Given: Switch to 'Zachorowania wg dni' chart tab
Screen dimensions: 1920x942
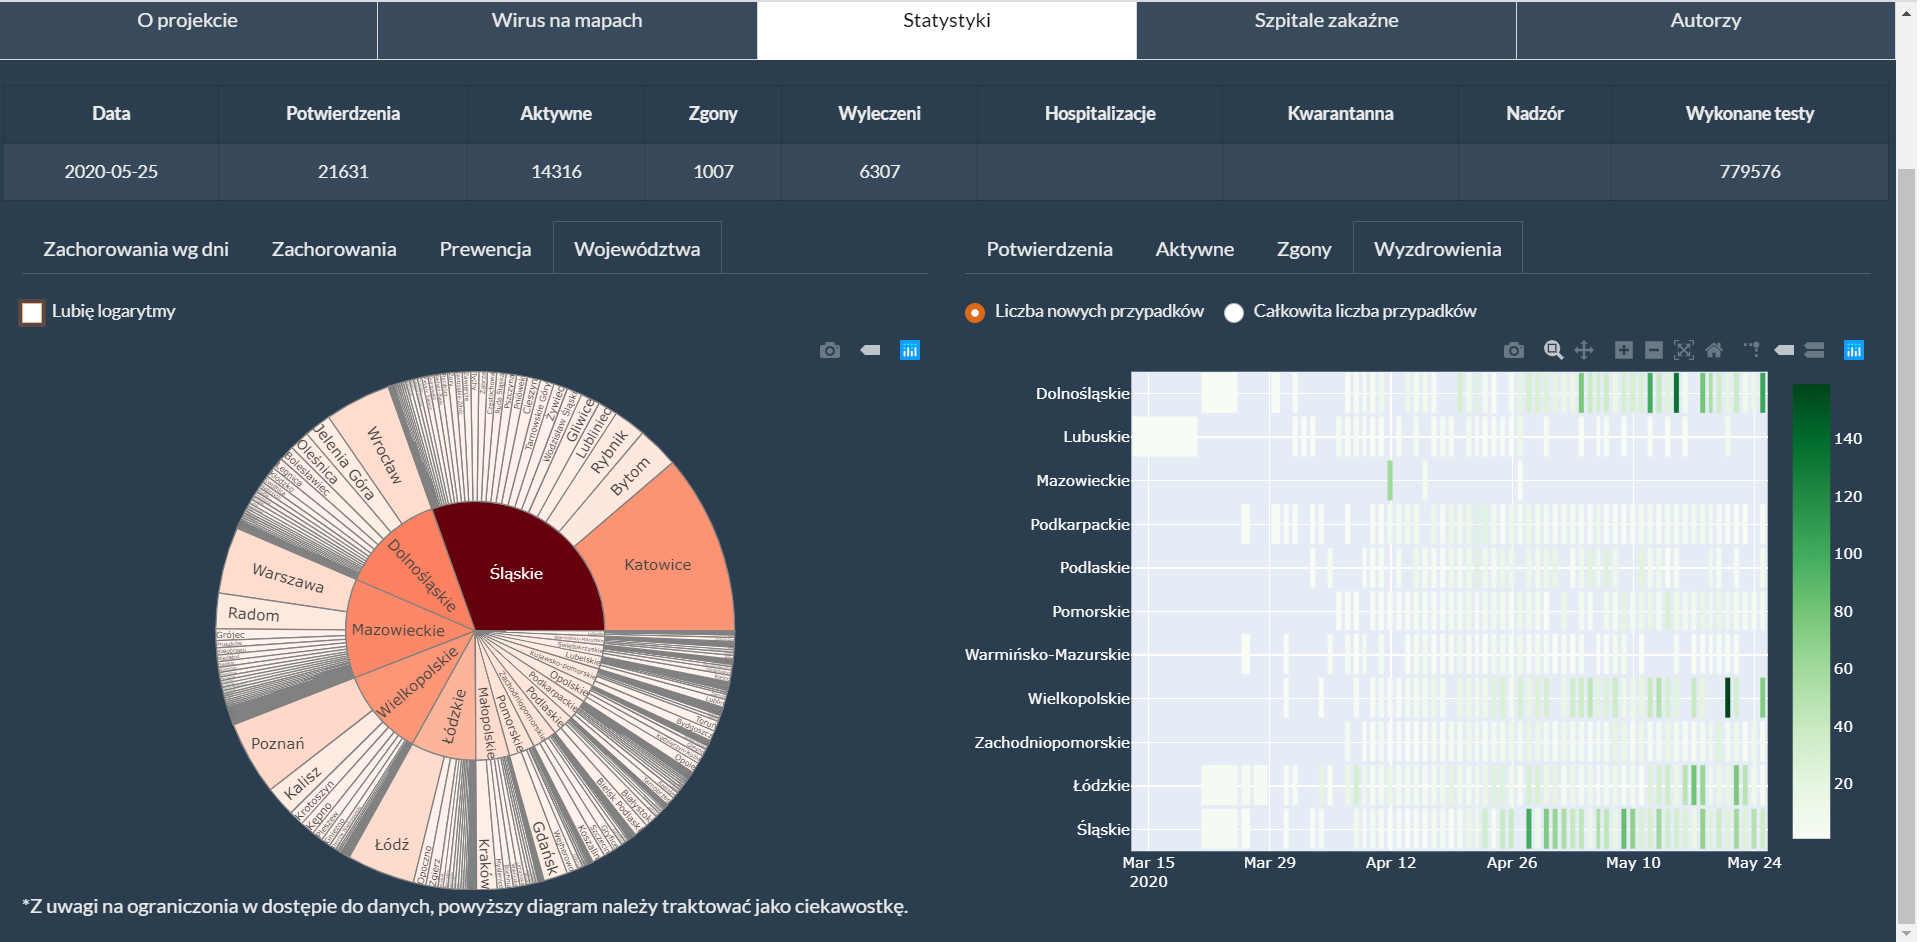Looking at the screenshot, I should coord(136,248).
